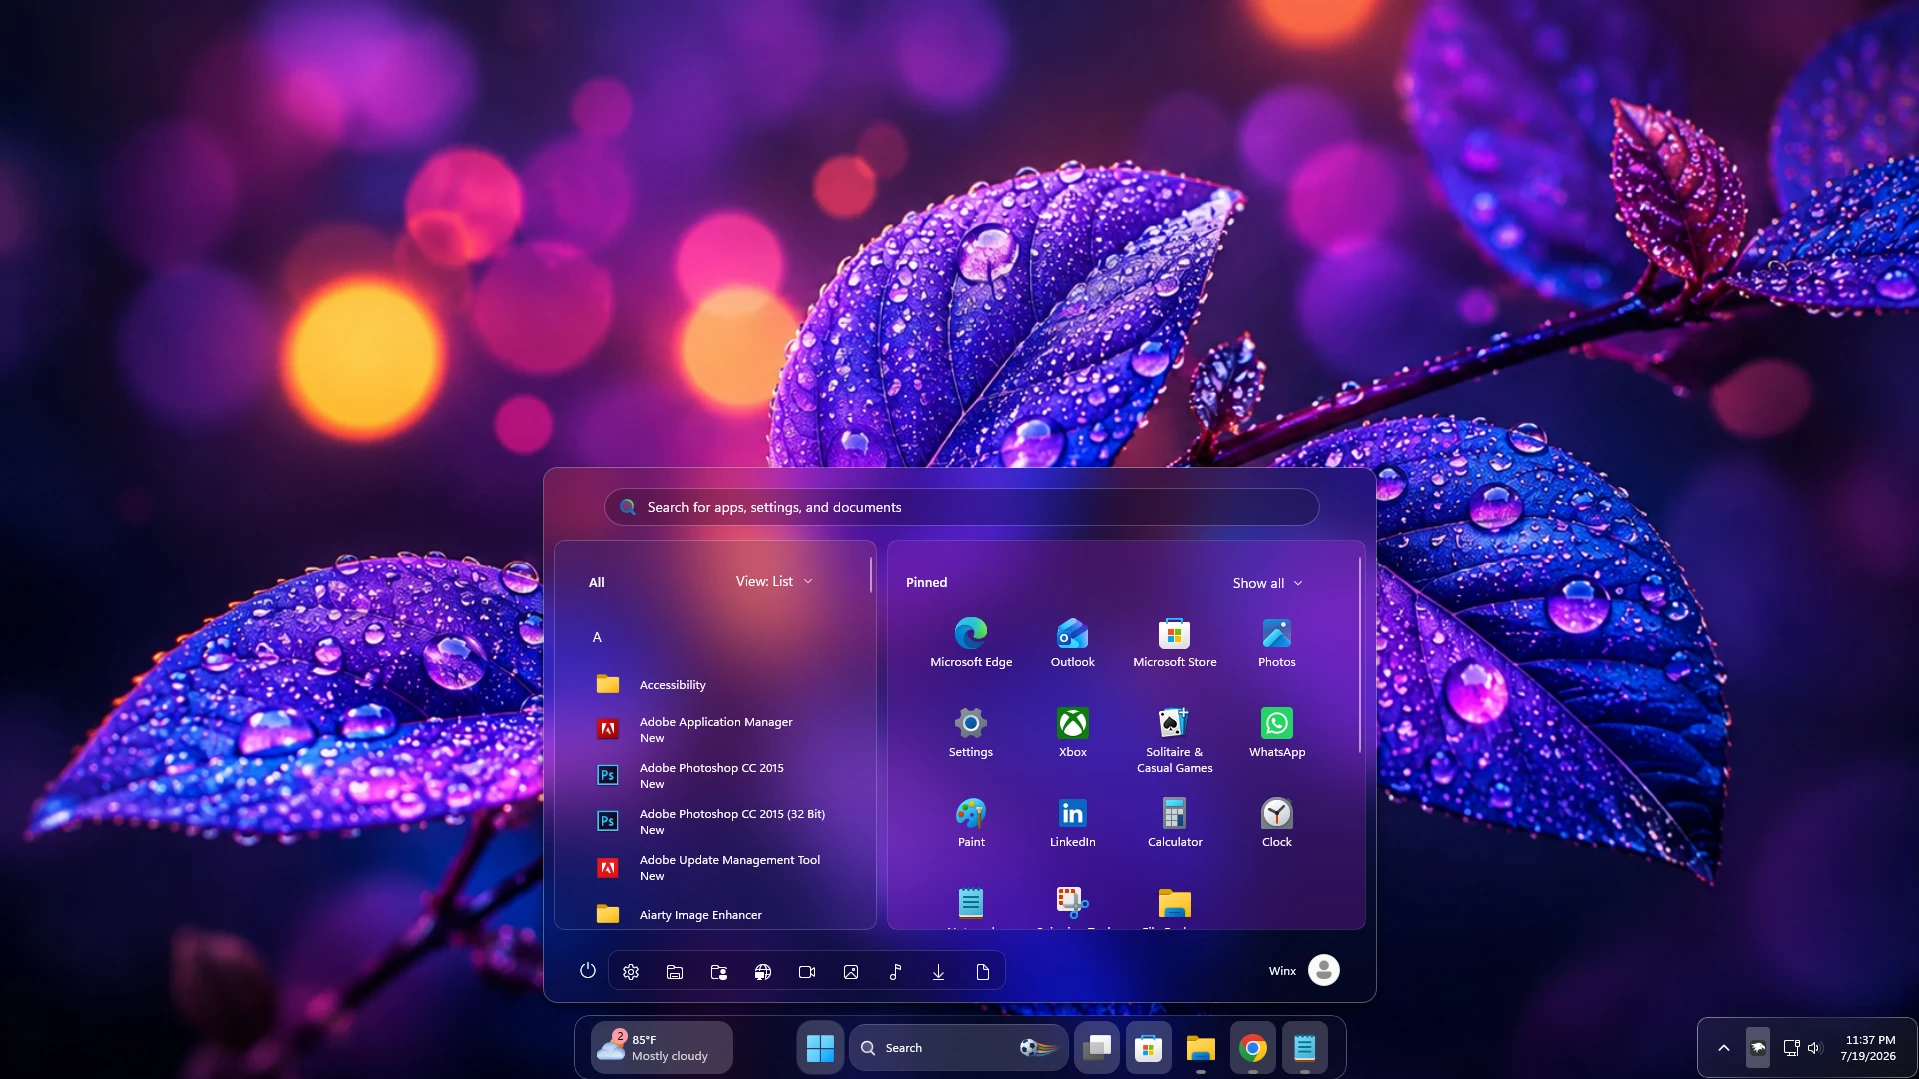Image resolution: width=1919 pixels, height=1079 pixels.
Task: Click the power button in Start menu
Action: point(587,971)
